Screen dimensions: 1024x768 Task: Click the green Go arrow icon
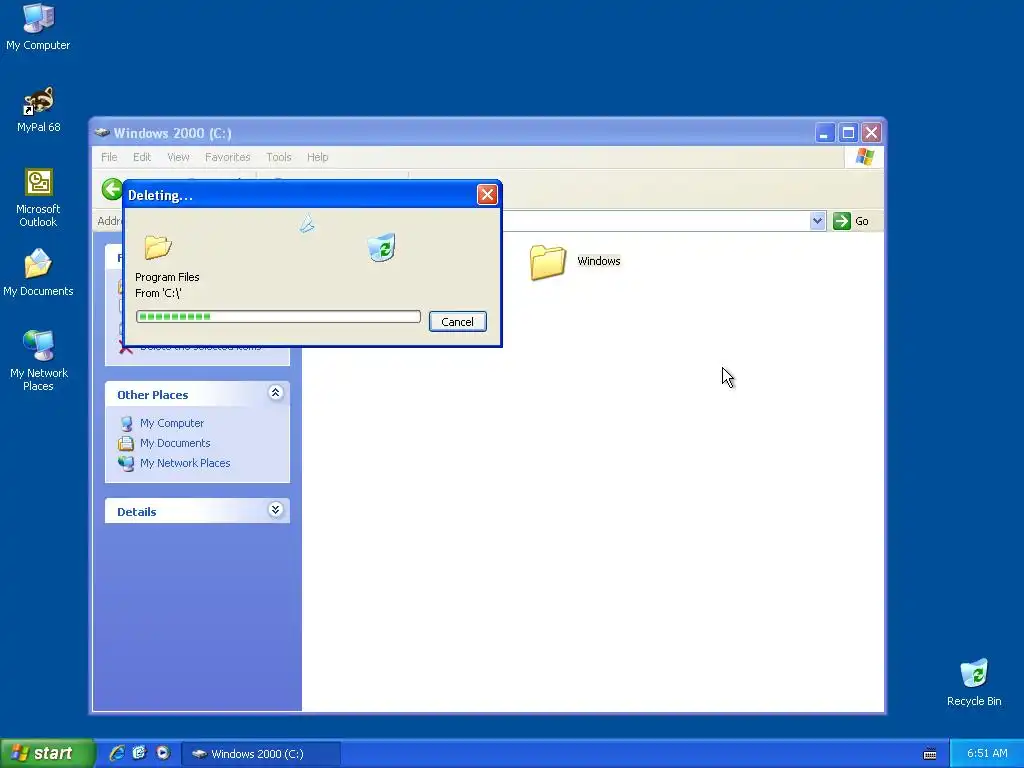(x=842, y=221)
